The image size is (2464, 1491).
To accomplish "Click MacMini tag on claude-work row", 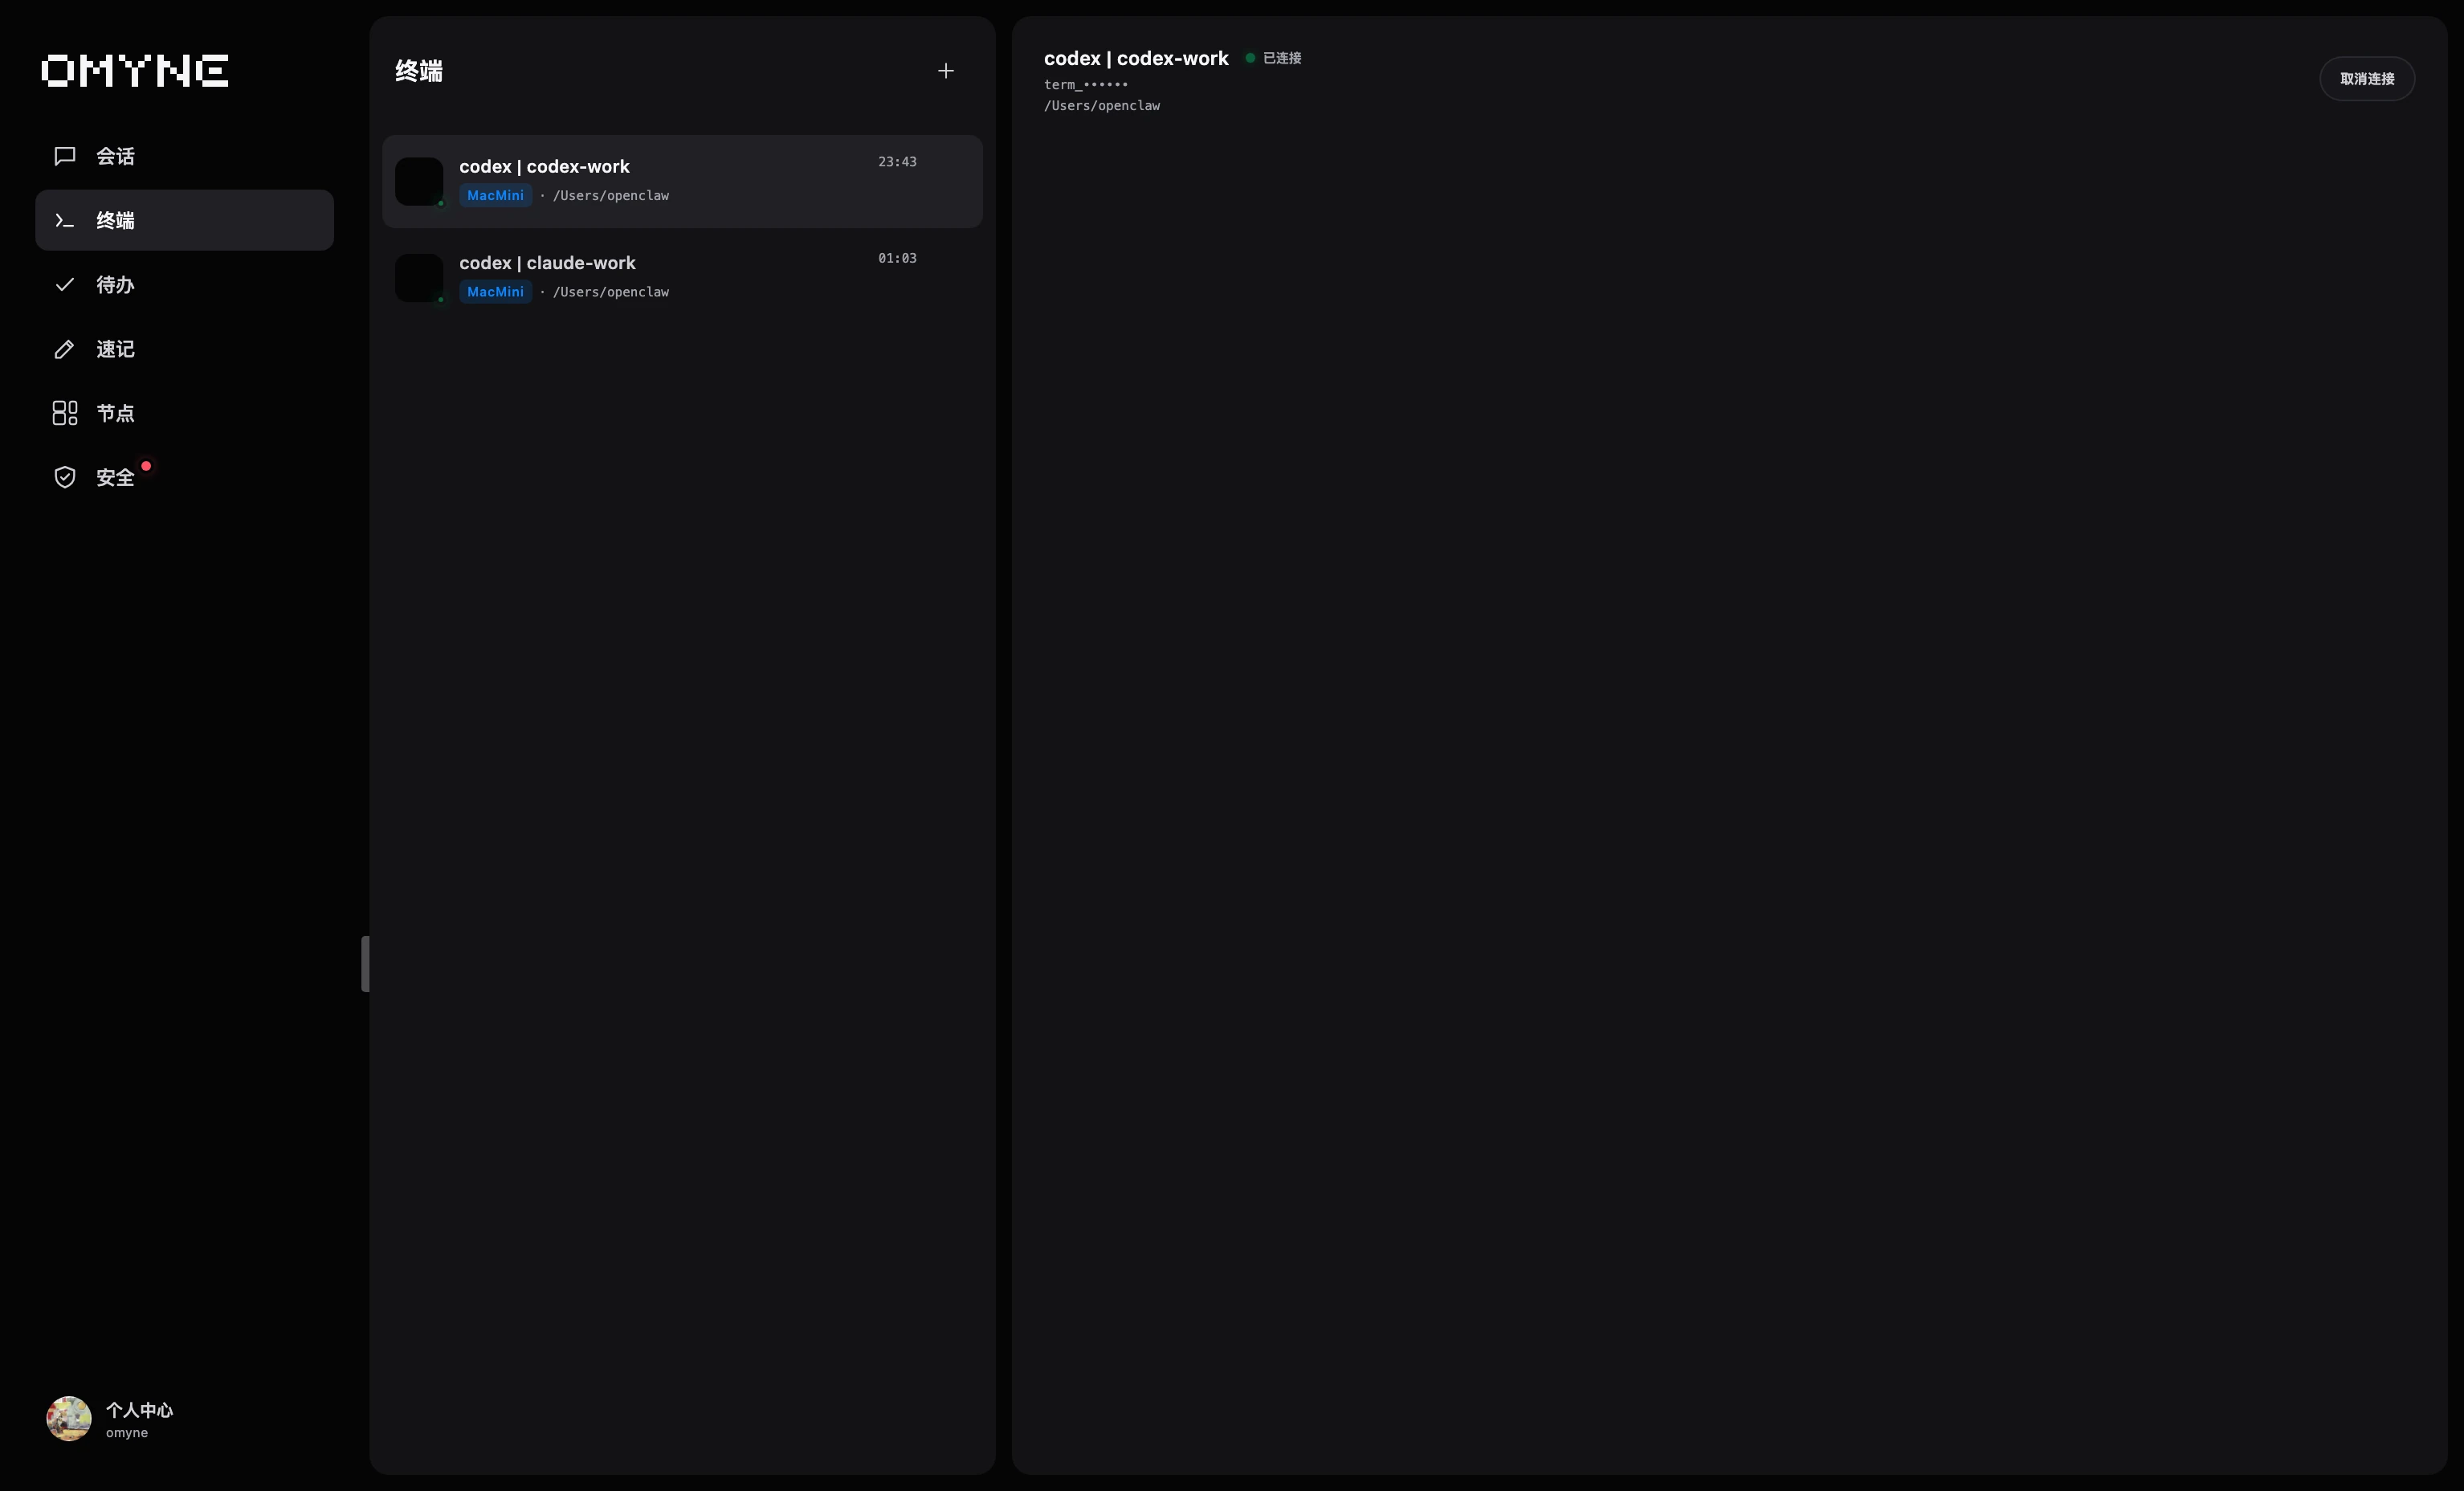I will coord(495,292).
